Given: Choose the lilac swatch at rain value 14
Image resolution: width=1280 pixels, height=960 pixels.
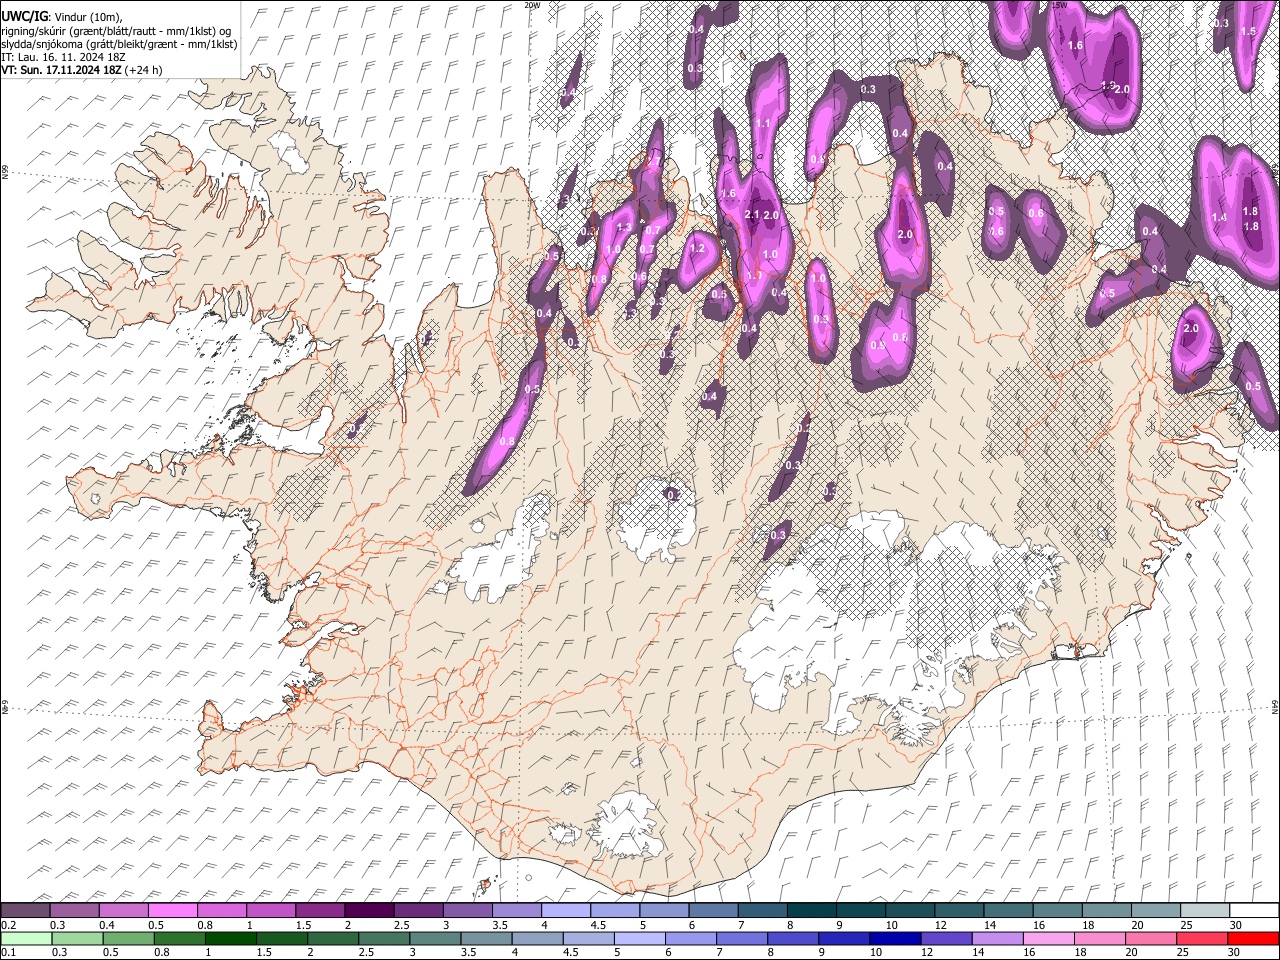Looking at the screenshot, I should tap(998, 938).
